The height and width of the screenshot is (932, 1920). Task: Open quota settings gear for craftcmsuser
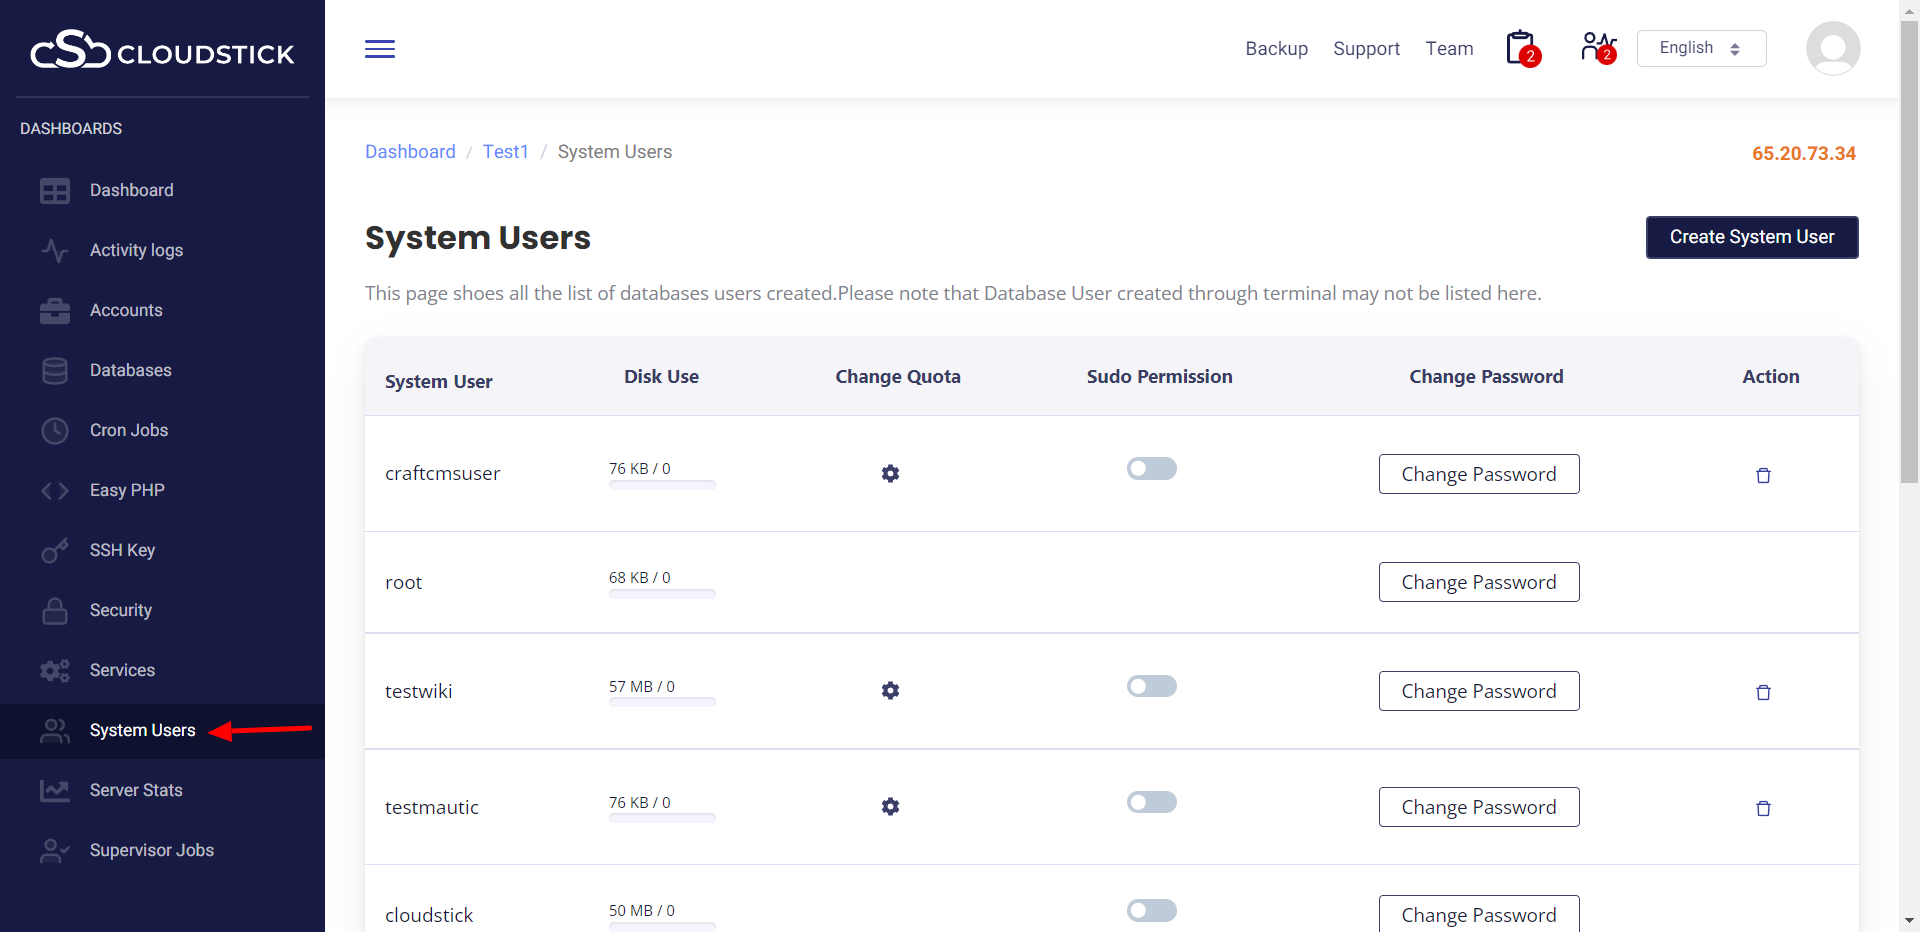(890, 474)
